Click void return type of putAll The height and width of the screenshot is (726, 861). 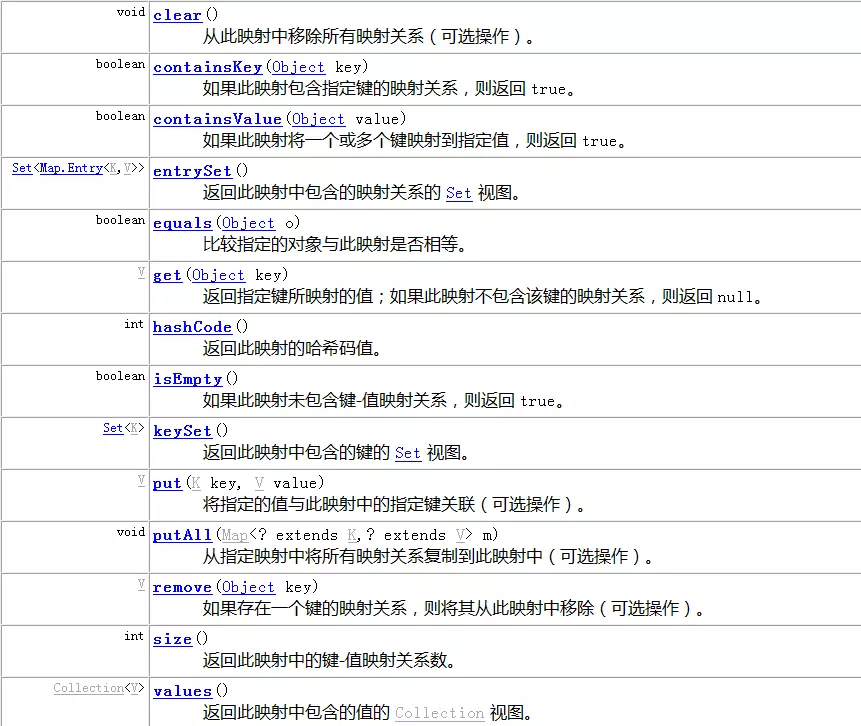tap(131, 532)
